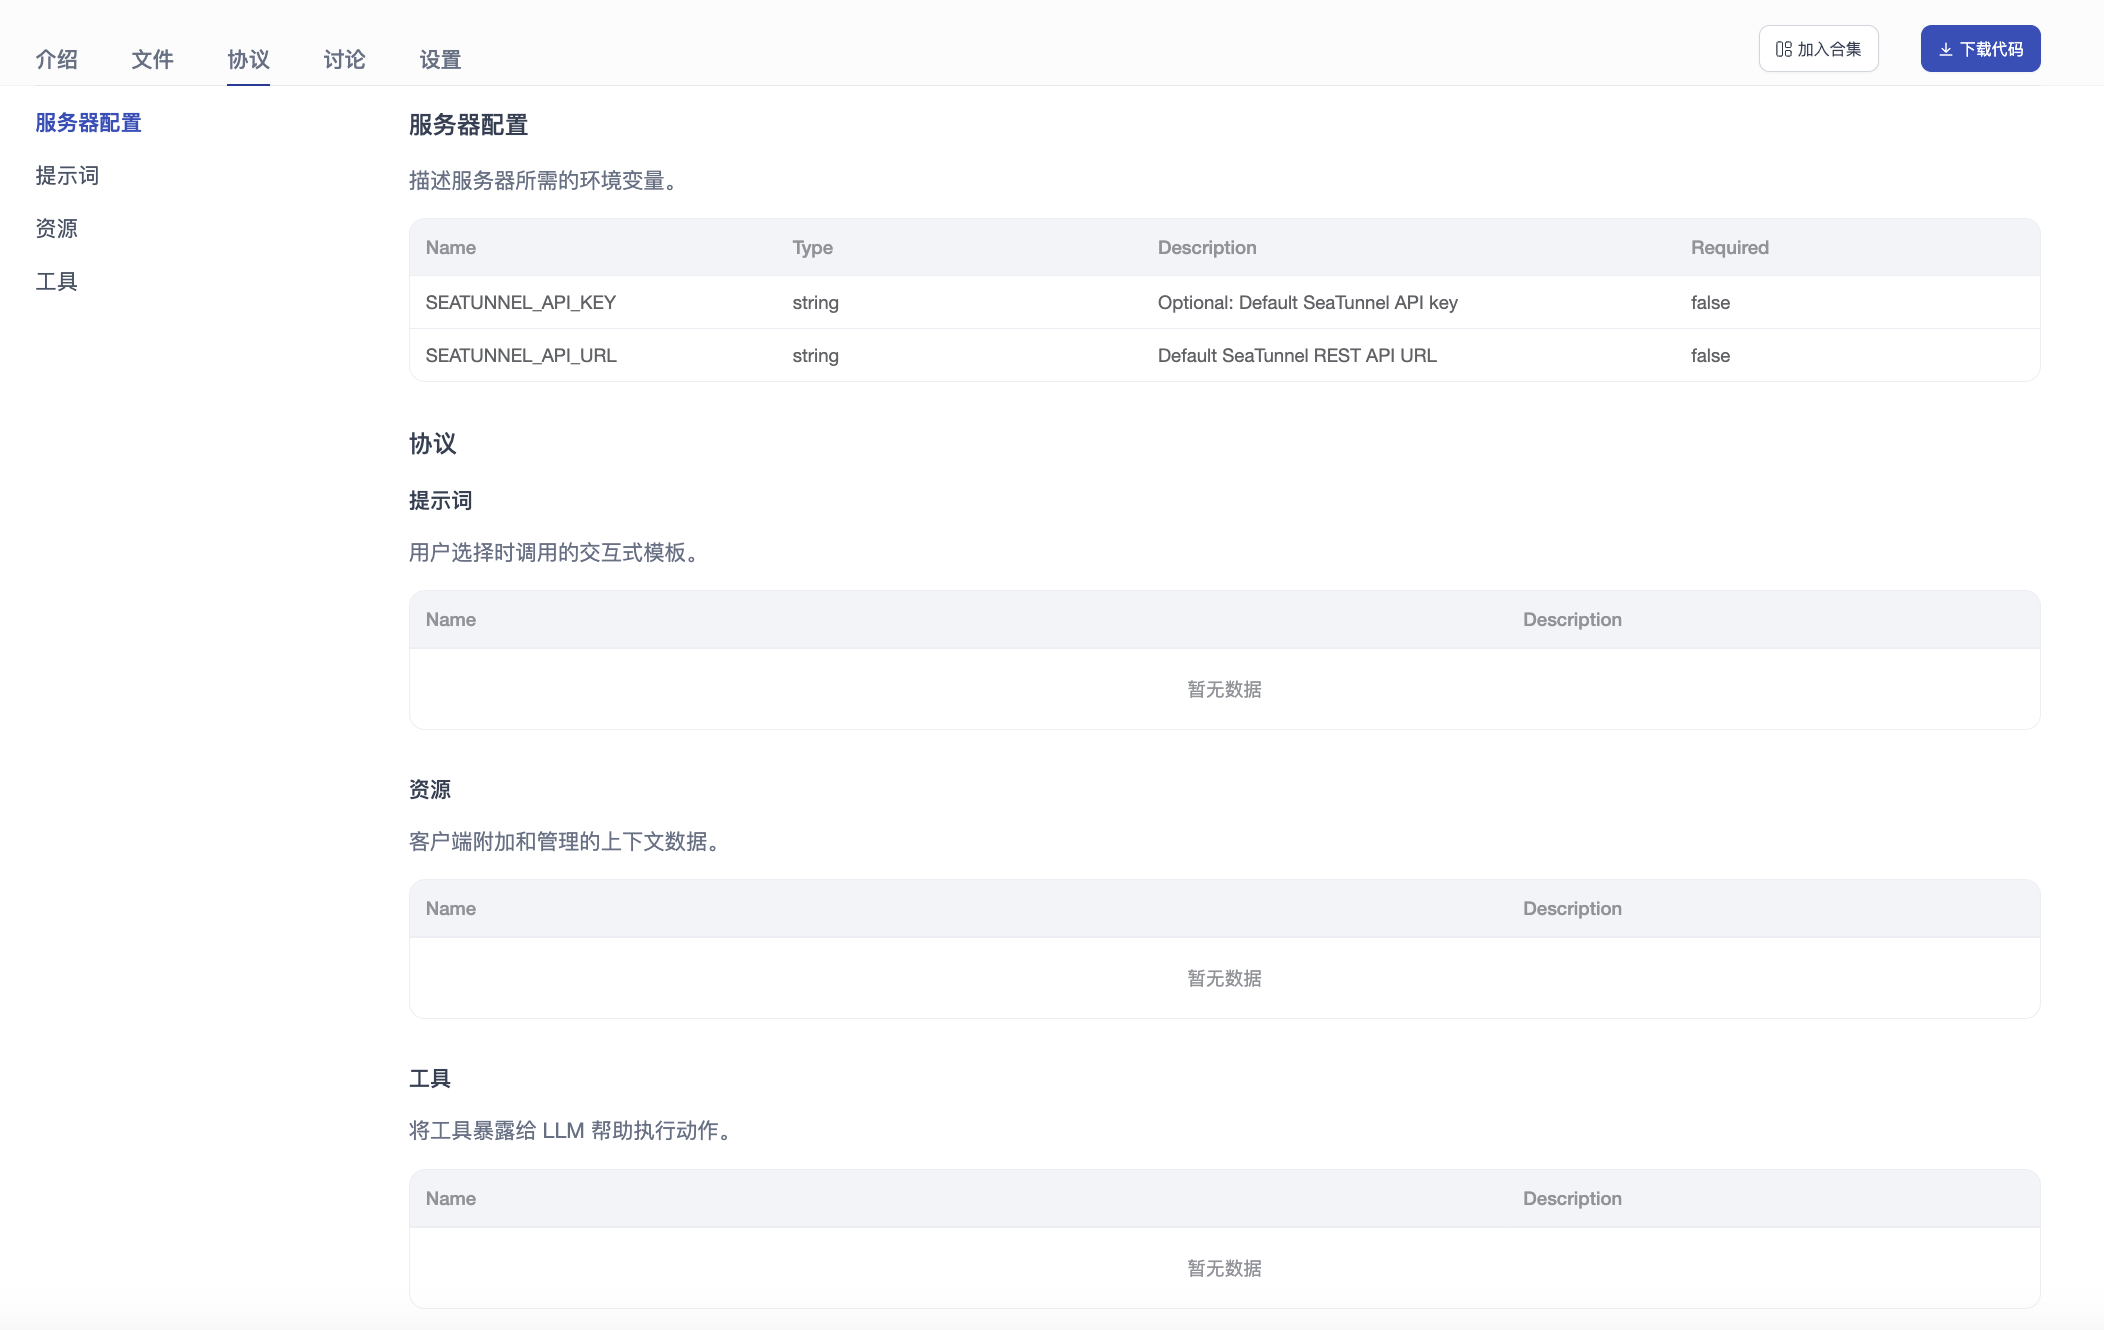Select the 协议 tab
Viewport: 2104px width, 1330px height.
pos(248,60)
